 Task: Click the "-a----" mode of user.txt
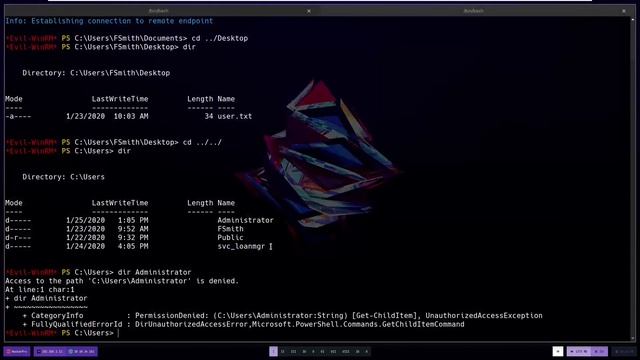(18, 116)
